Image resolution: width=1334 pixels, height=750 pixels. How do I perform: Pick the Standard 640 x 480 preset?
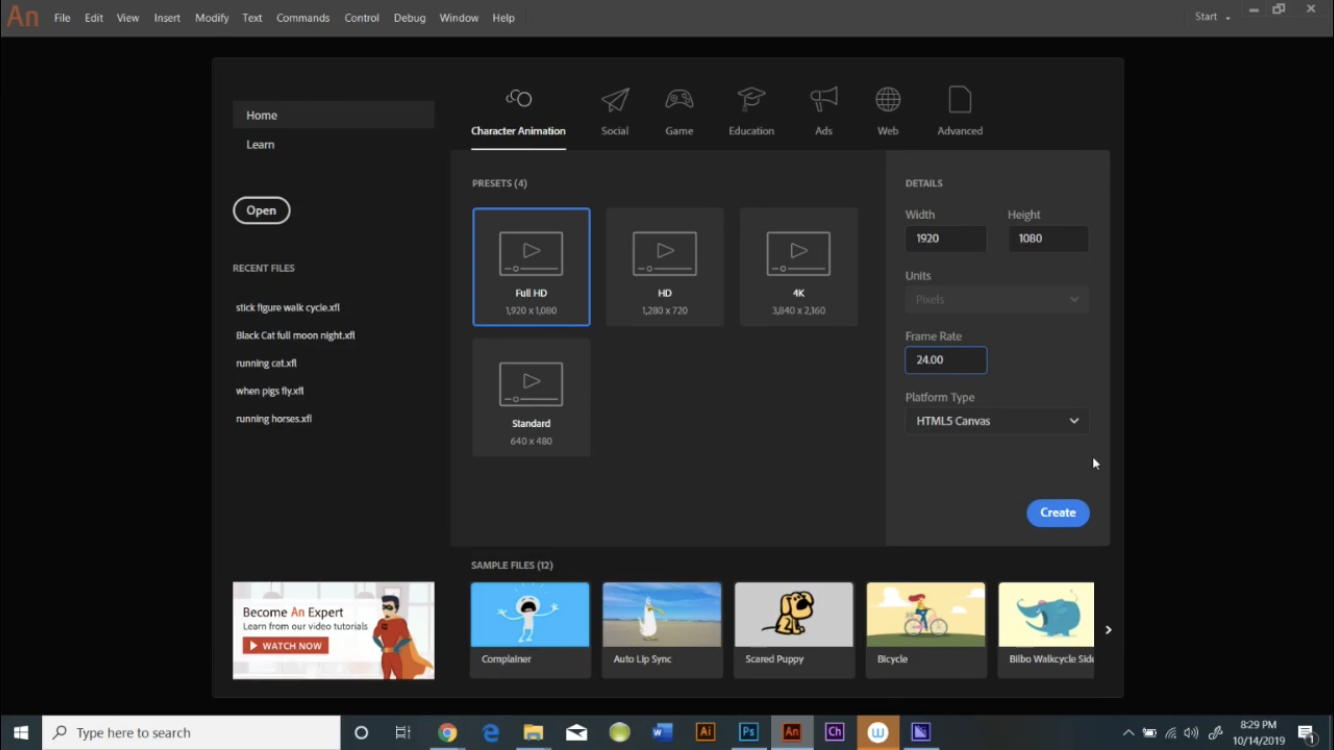531,398
